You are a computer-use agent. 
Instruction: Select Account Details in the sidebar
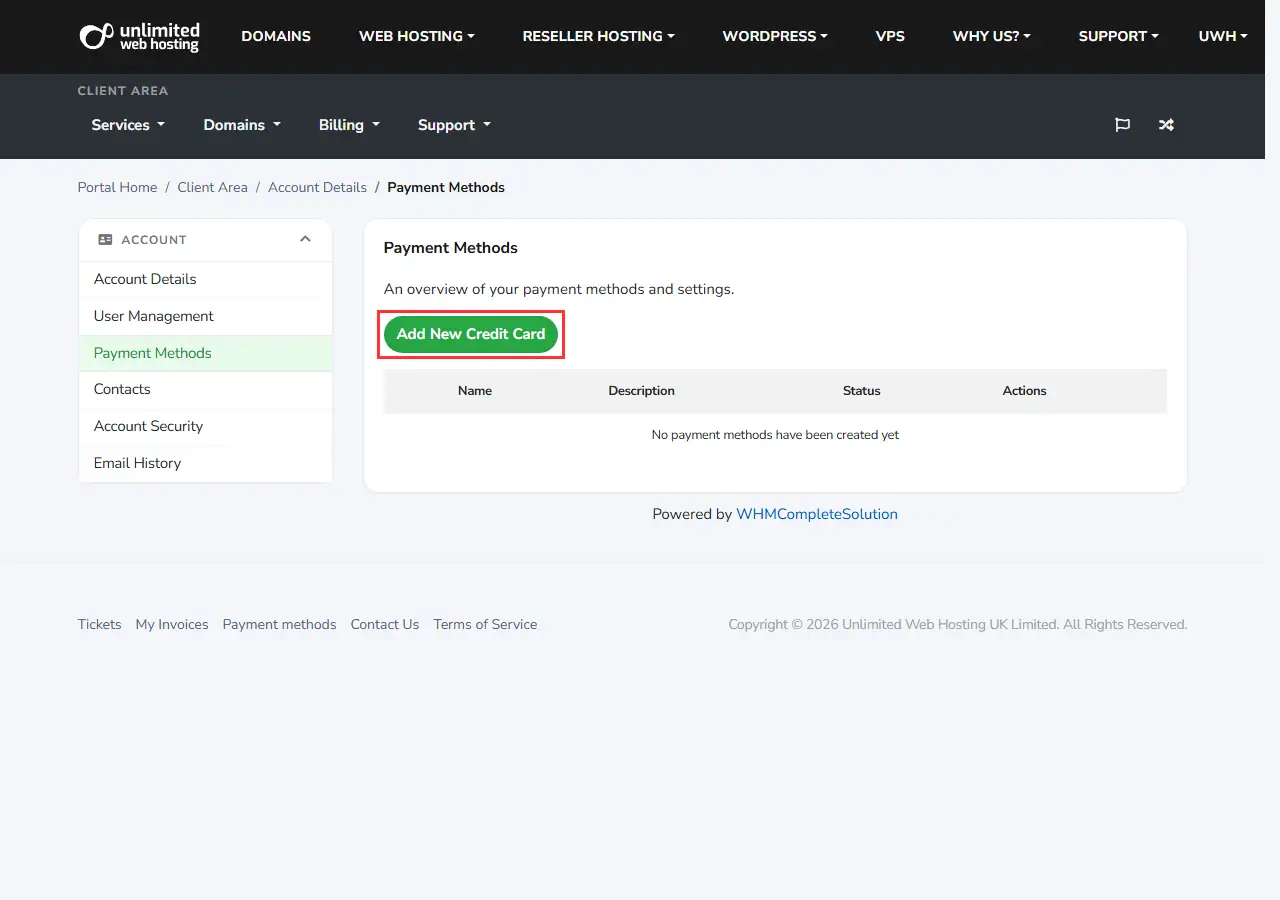pyautogui.click(x=205, y=279)
